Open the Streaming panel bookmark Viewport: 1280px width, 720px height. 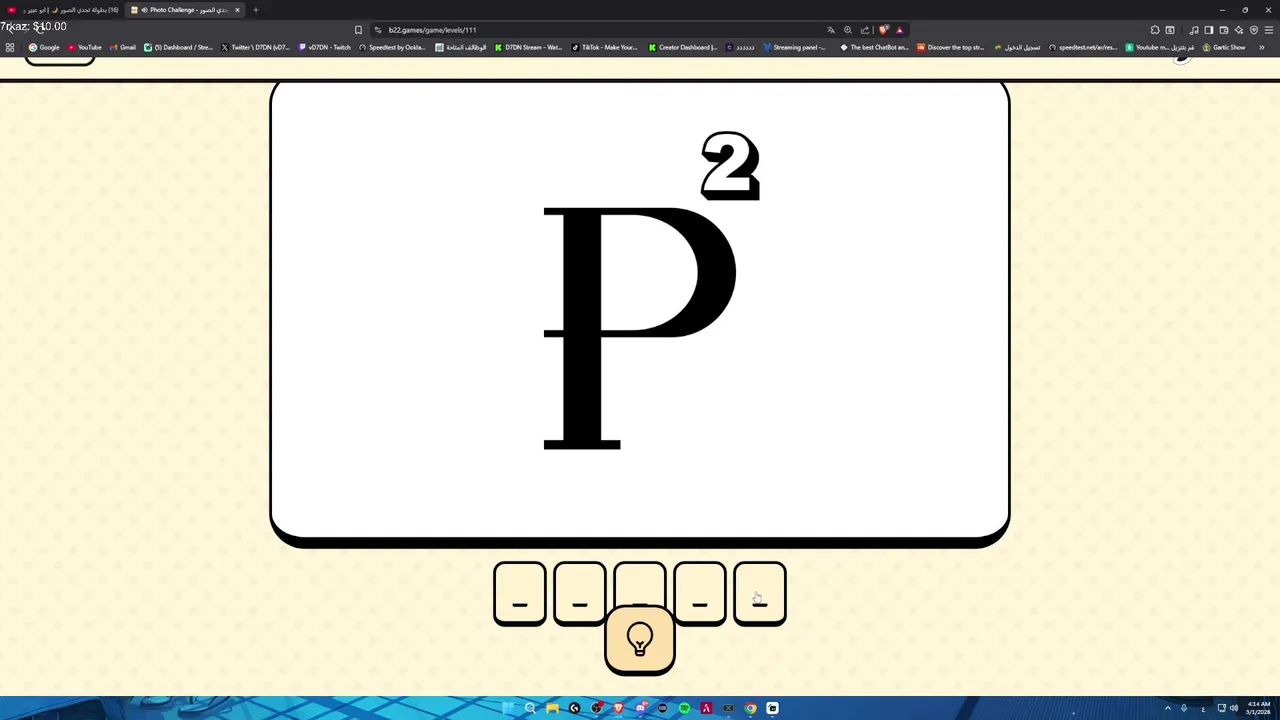(x=795, y=47)
